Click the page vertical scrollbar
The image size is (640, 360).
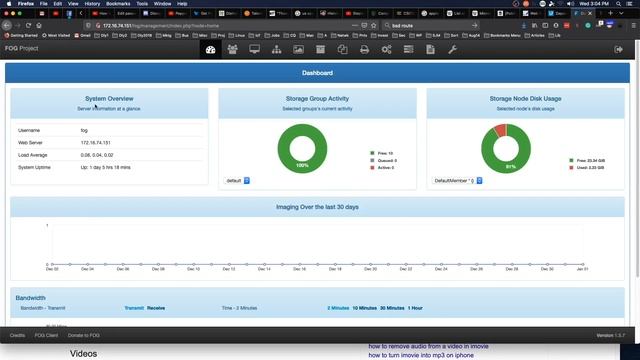637,159
